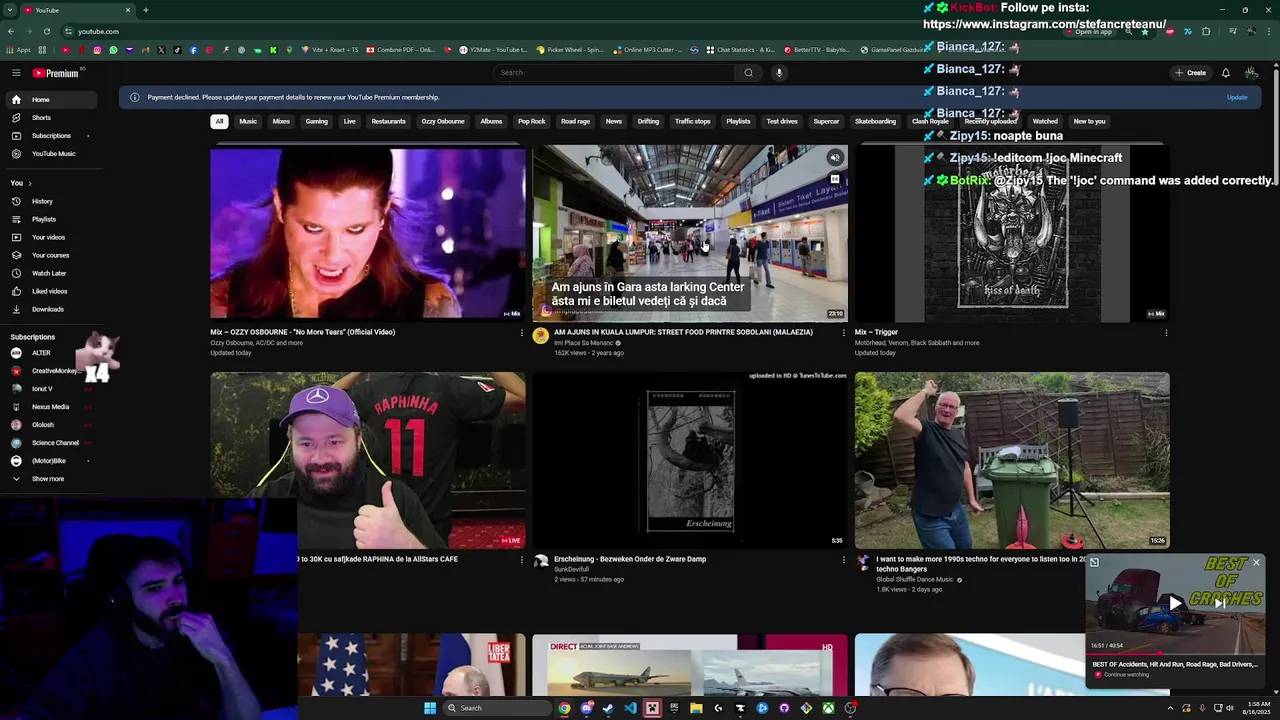Select the All filter chip
1280x720 pixels.
219,121
